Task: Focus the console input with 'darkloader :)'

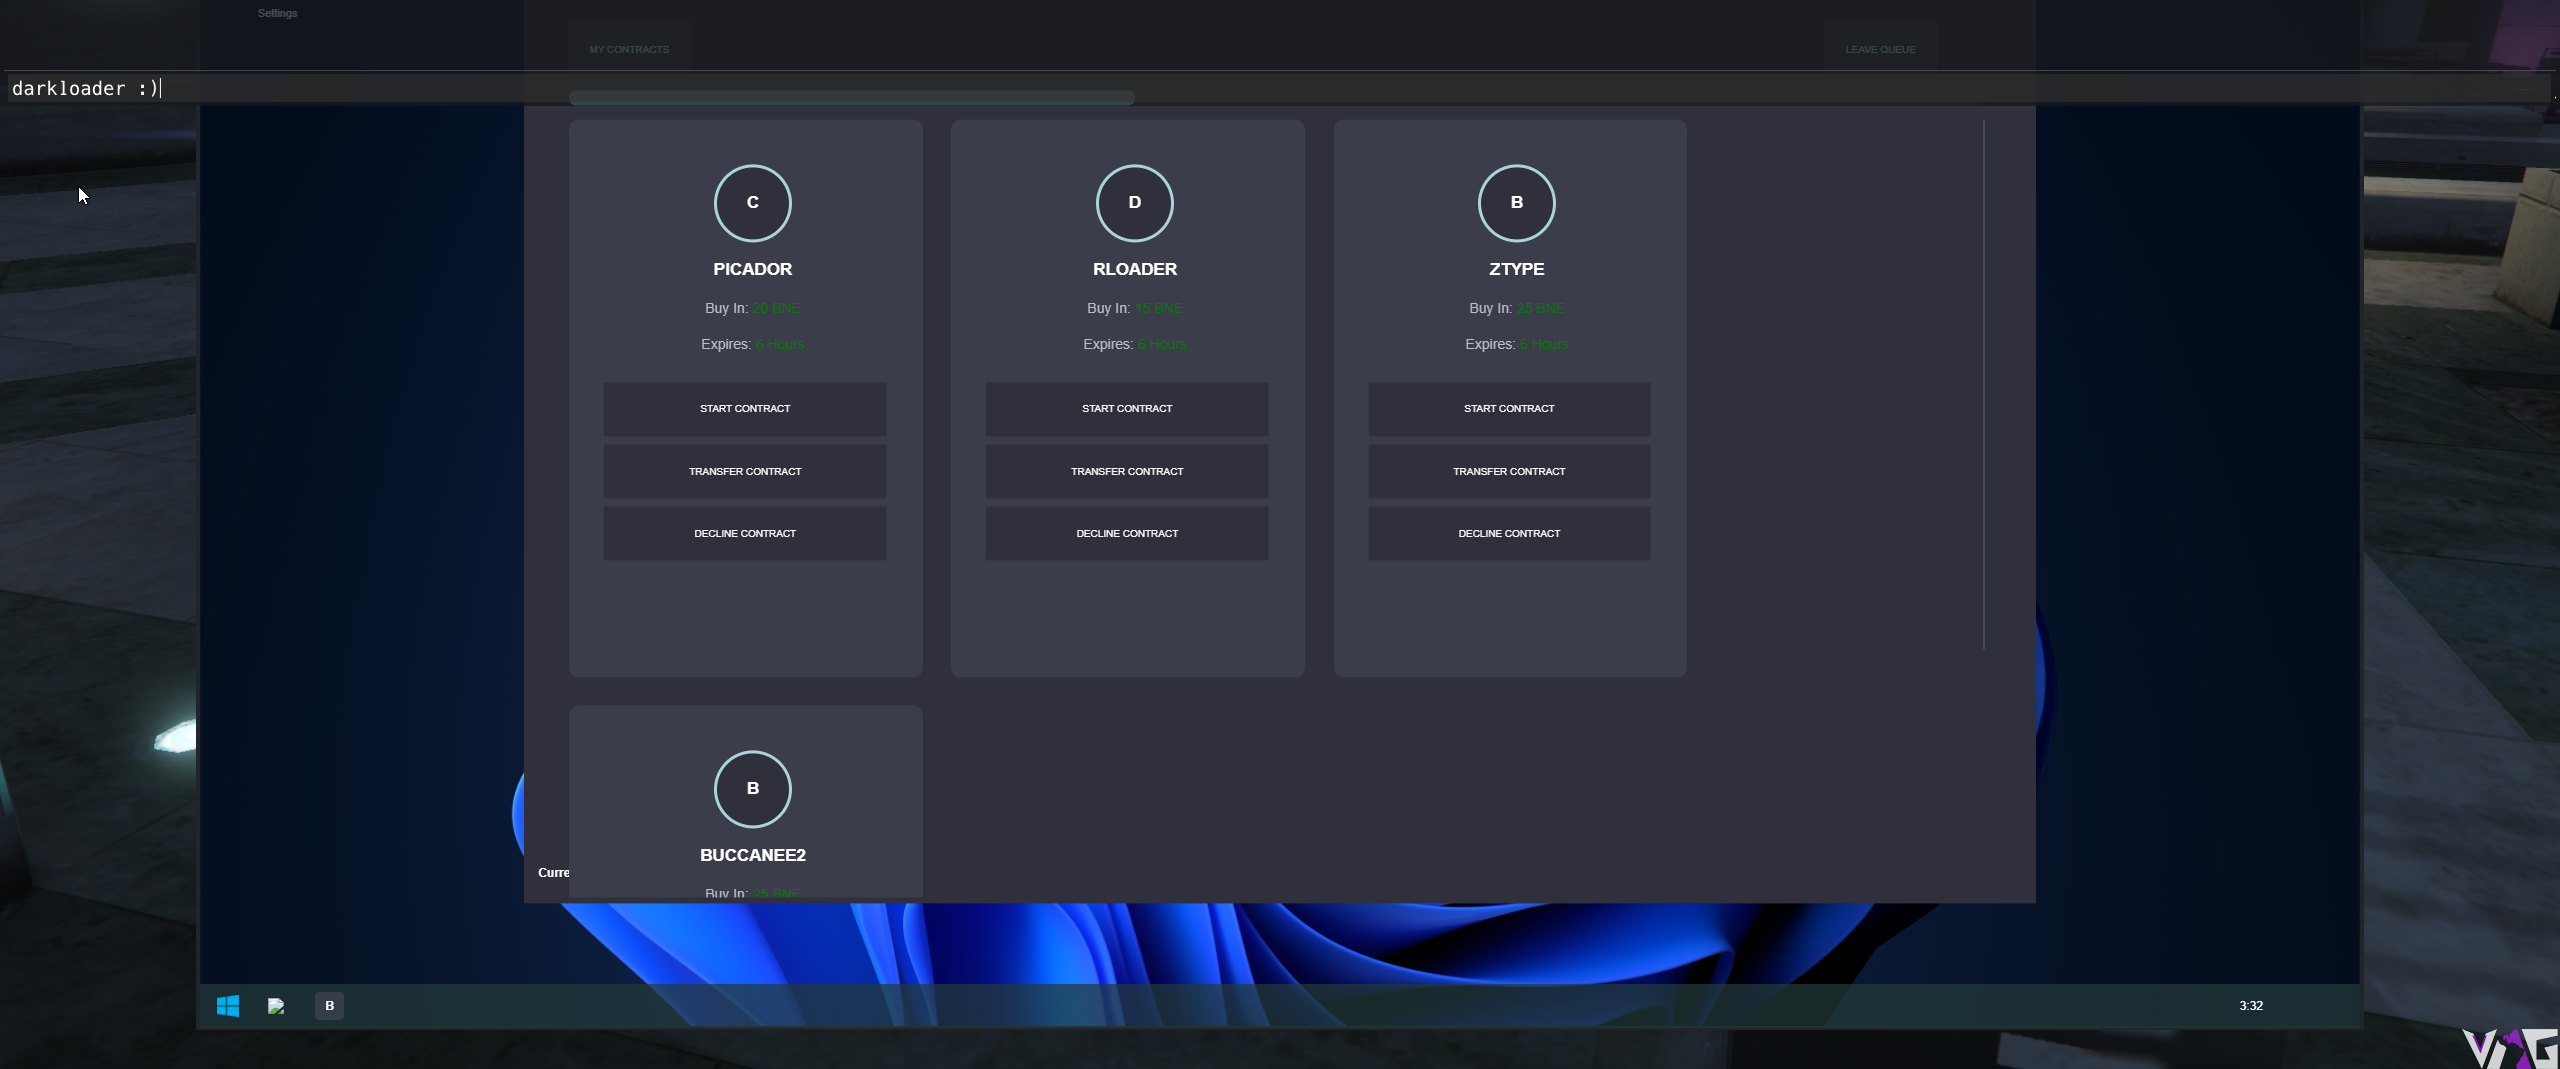Action: pyautogui.click(x=1280, y=88)
